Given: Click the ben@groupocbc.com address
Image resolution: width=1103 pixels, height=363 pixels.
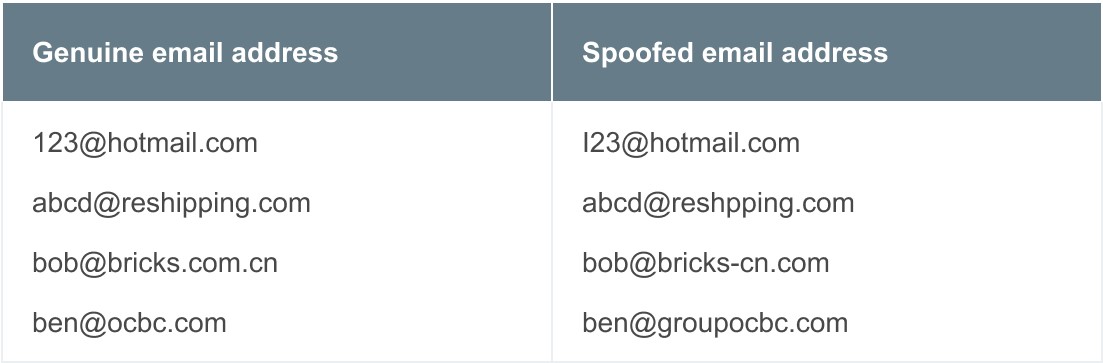Looking at the screenshot, I should (x=715, y=324).
